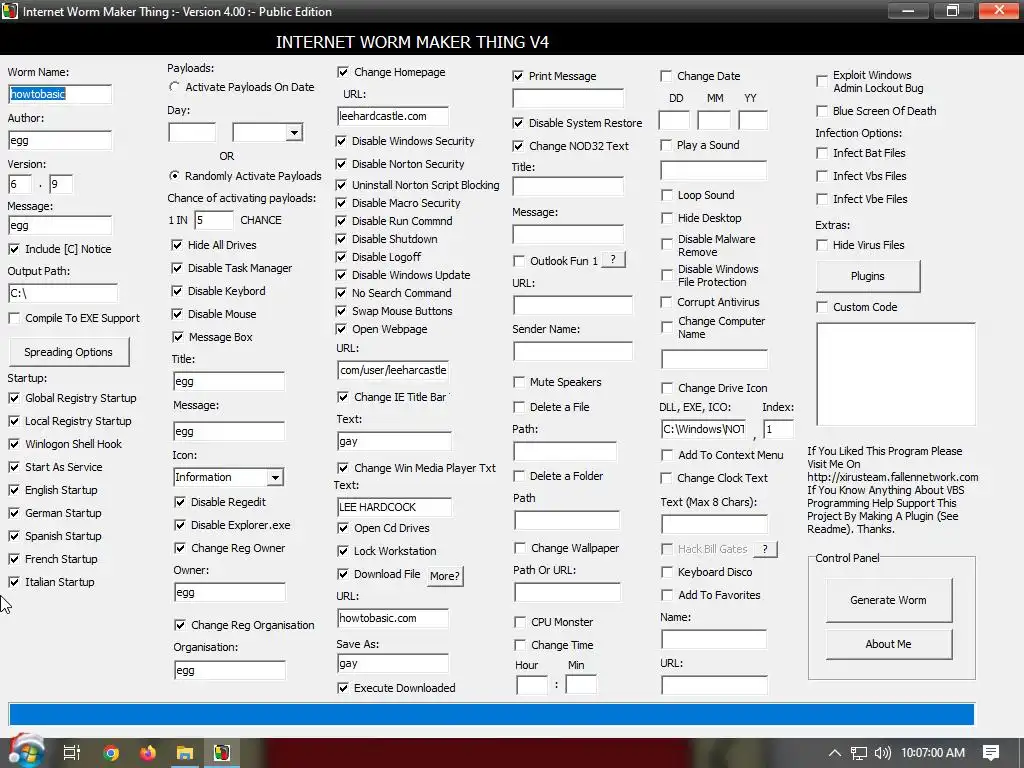Click into the Author text field

[x=60, y=140]
